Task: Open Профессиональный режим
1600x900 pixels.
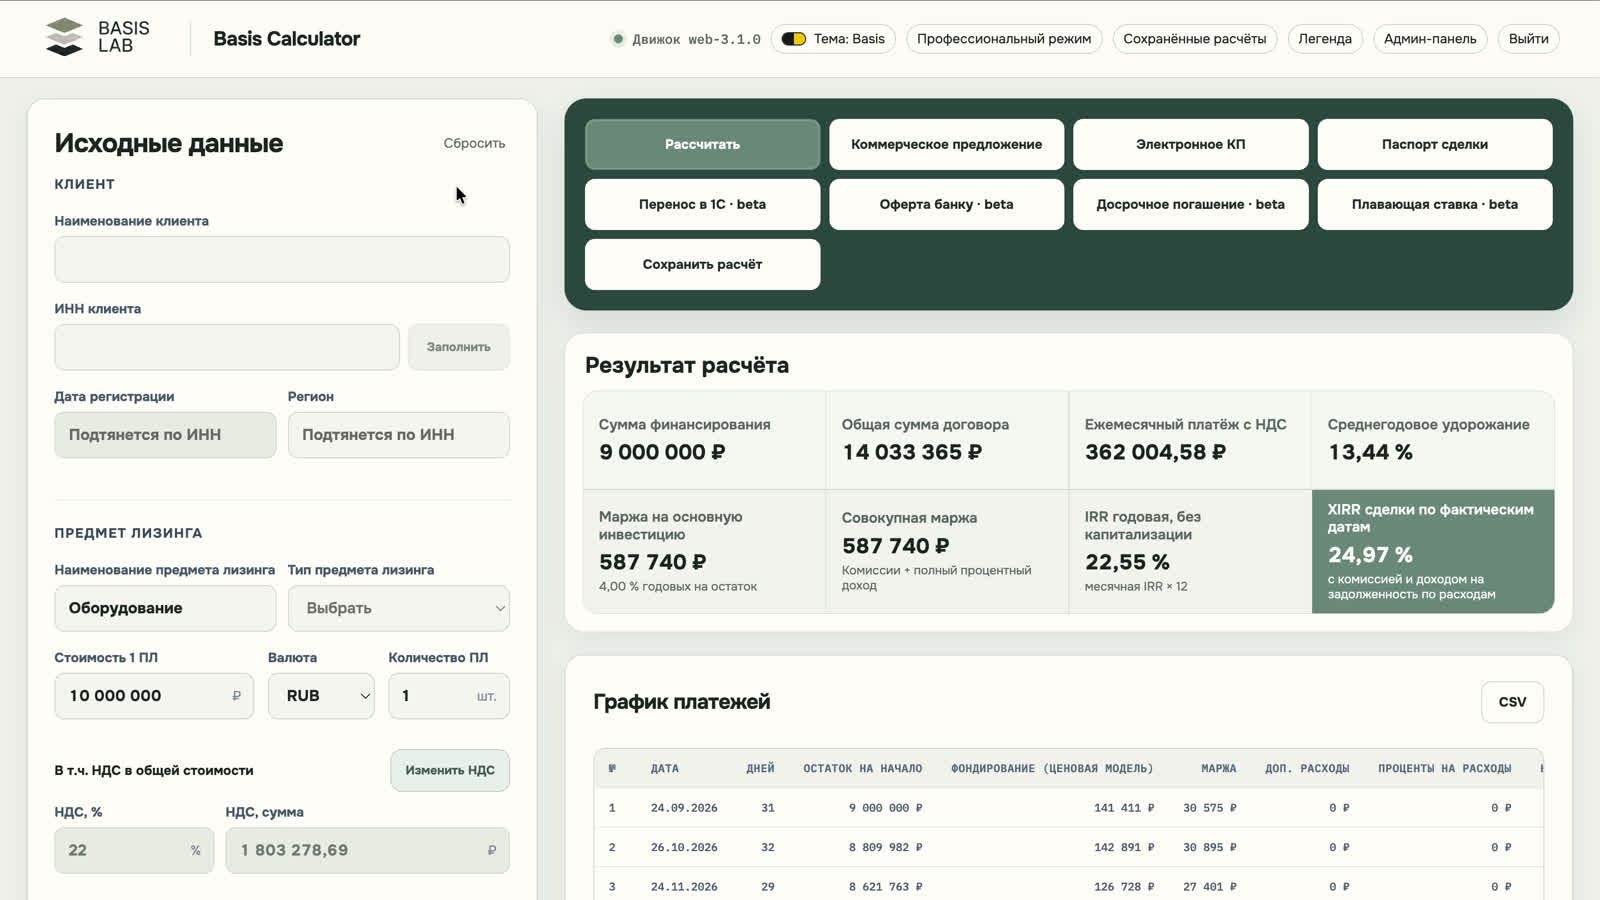Action: [1004, 39]
